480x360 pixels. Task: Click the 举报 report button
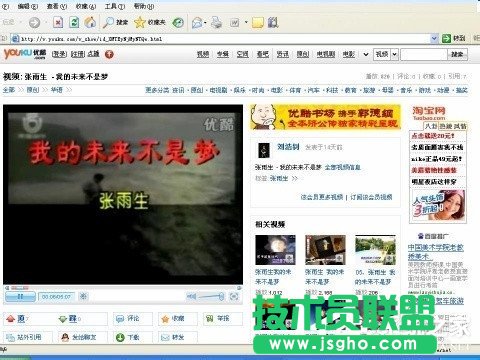[x=223, y=319]
